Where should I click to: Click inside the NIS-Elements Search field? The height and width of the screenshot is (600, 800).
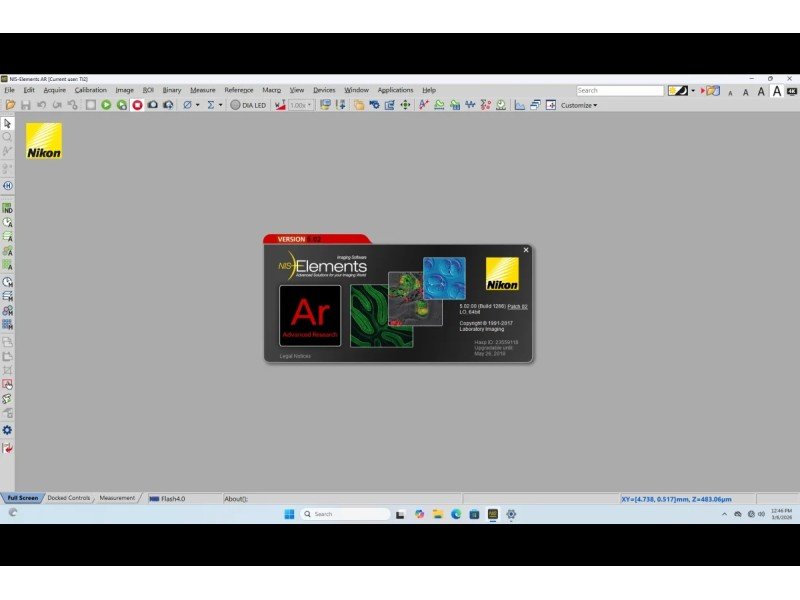click(619, 90)
